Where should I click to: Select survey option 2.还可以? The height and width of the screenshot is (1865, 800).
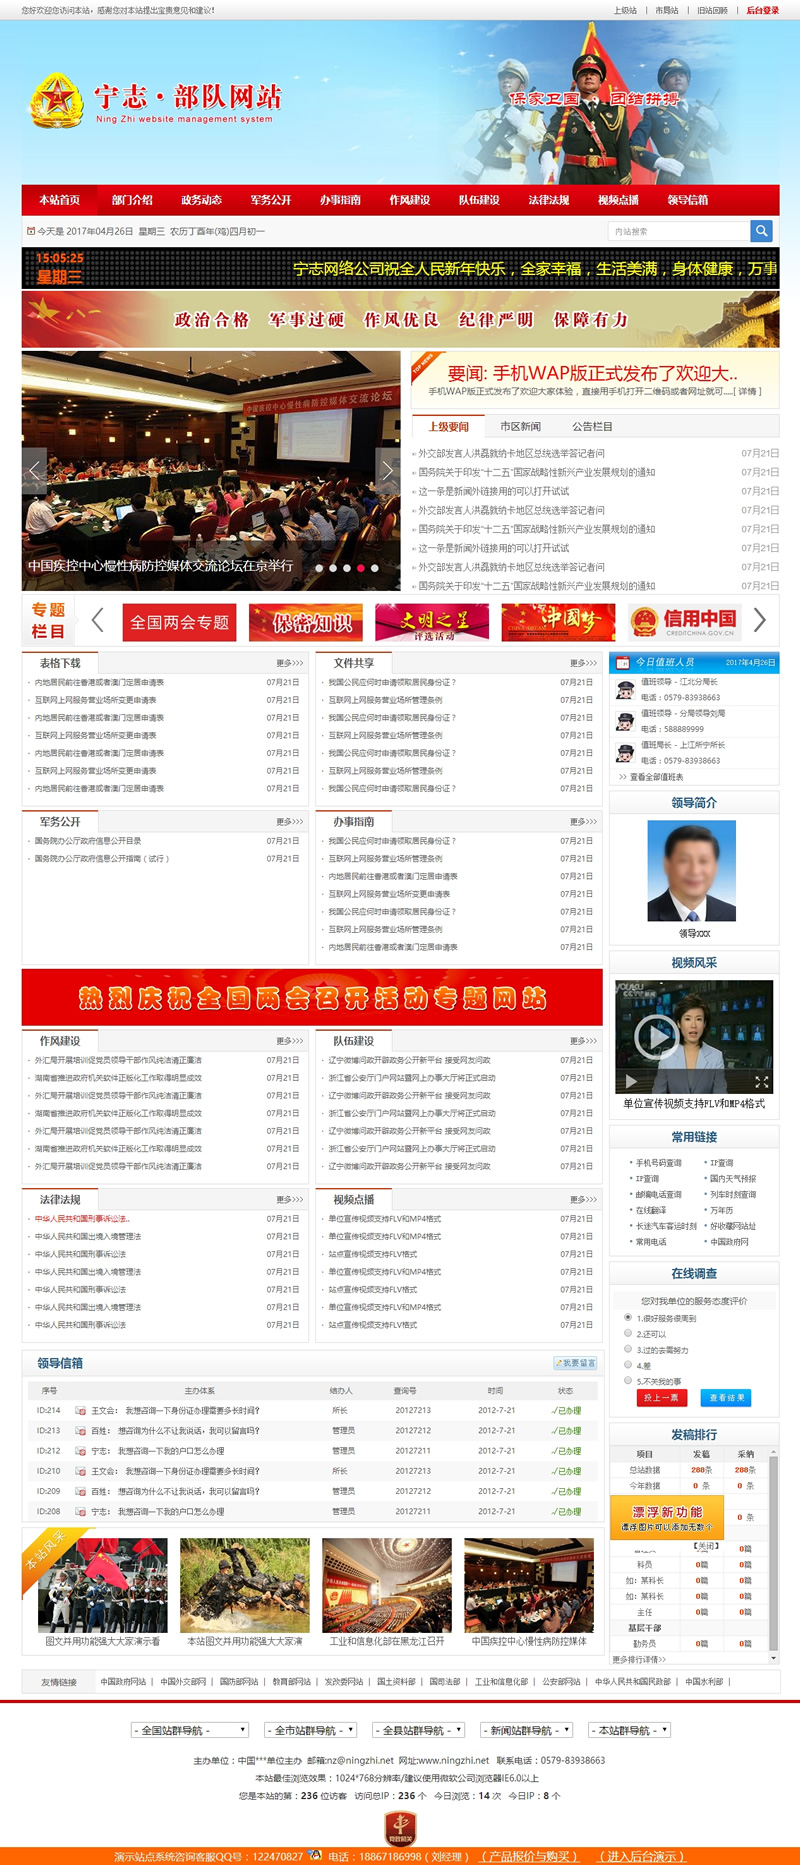coord(628,1333)
